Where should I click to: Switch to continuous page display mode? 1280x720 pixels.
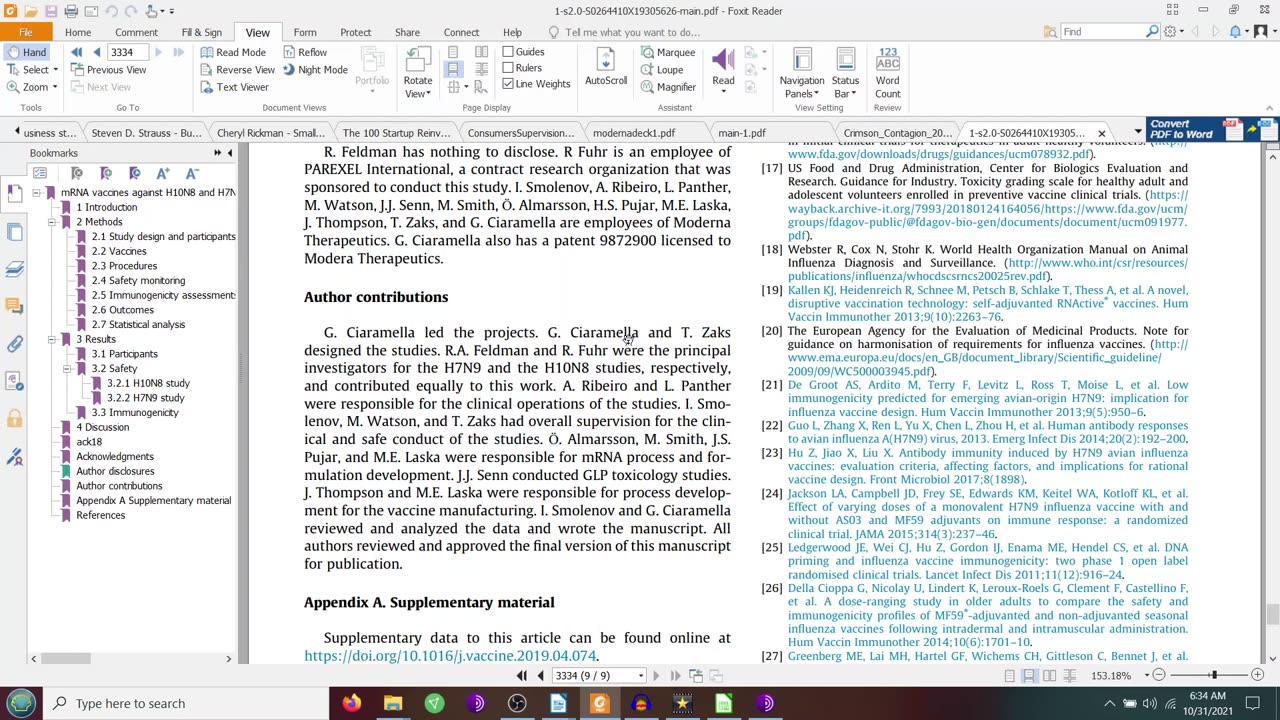click(x=453, y=70)
